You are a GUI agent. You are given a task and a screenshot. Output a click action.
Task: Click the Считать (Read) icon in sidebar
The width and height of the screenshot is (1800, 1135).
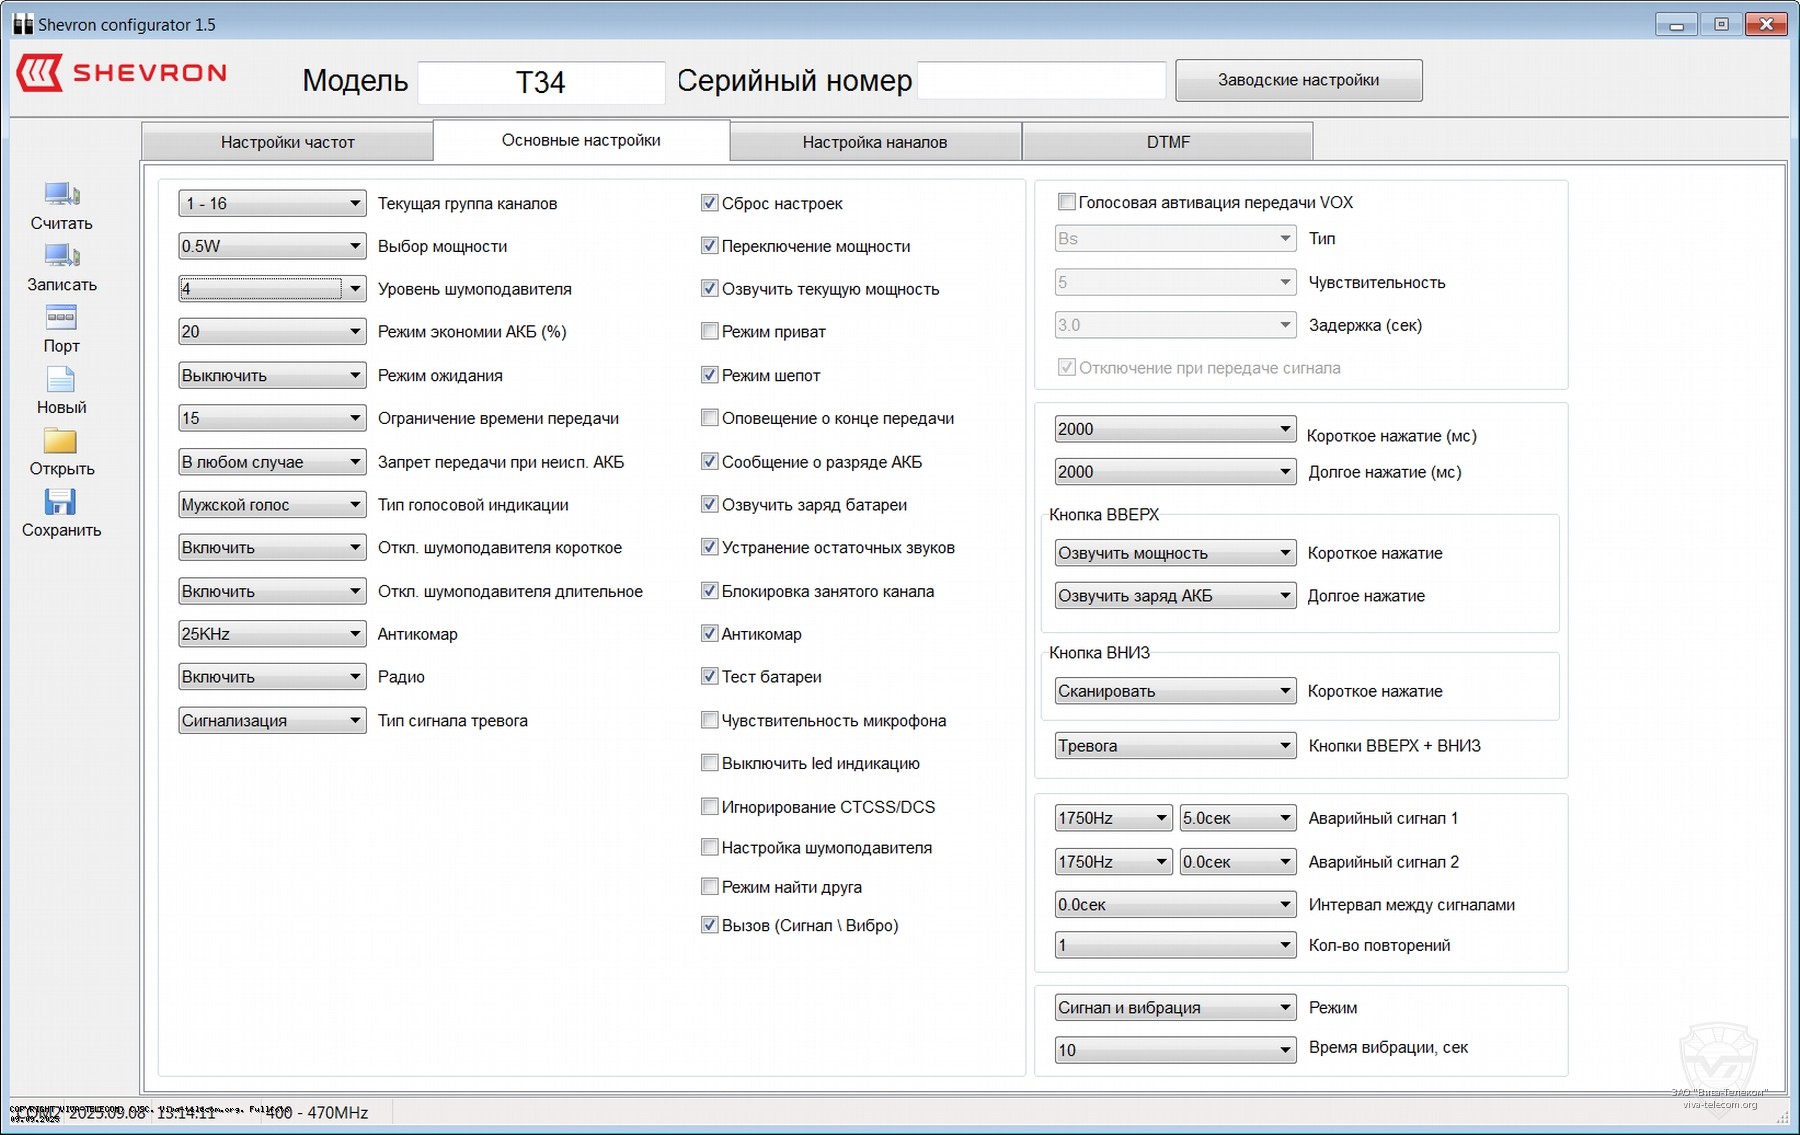(61, 194)
